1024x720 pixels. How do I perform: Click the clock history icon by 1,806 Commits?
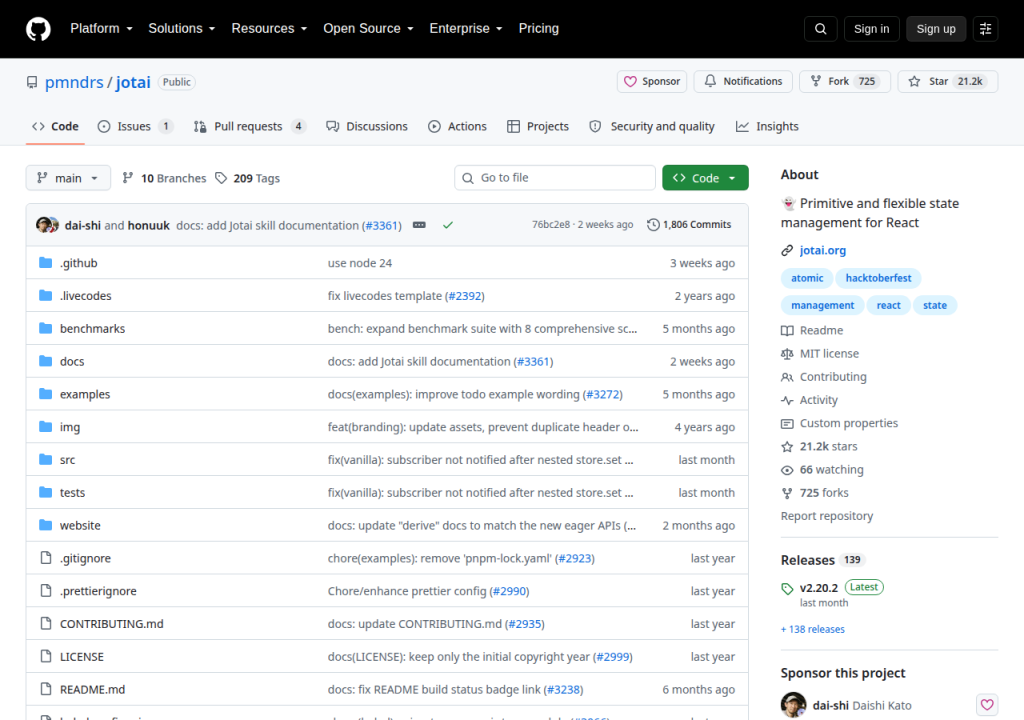[653, 225]
